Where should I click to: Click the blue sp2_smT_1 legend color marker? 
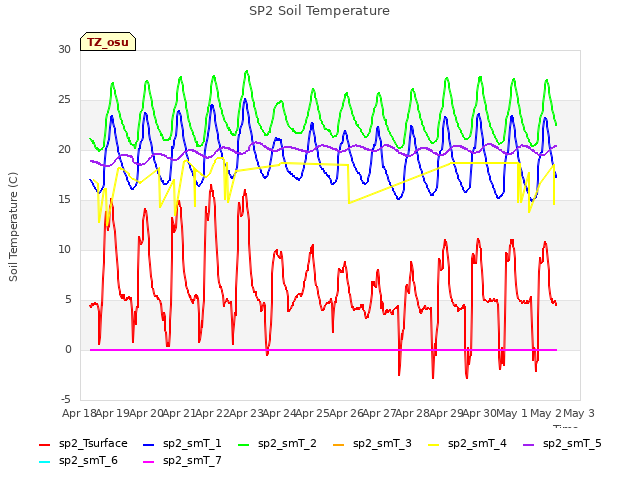point(149,444)
